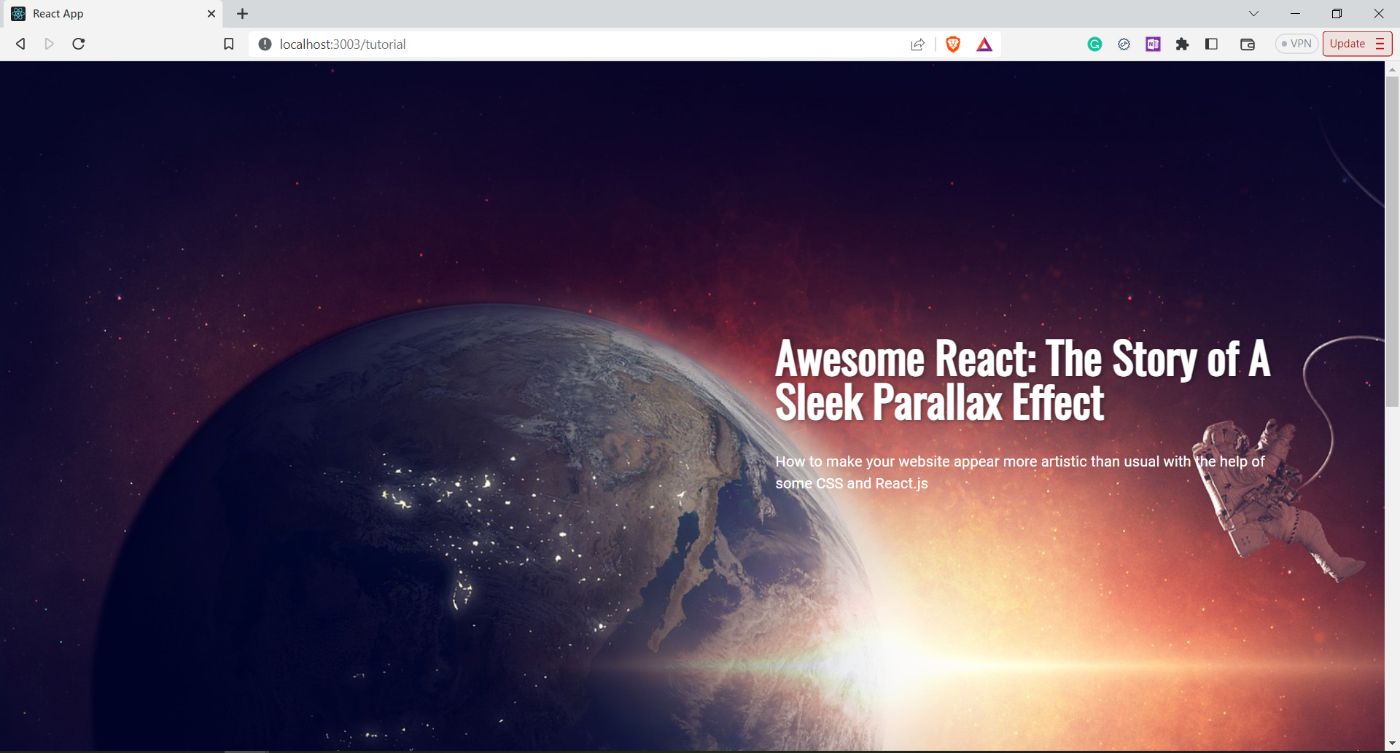Viewport: 1400px width, 753px height.
Task: Click the vertical page scrollbar thumb
Action: [x=1391, y=240]
